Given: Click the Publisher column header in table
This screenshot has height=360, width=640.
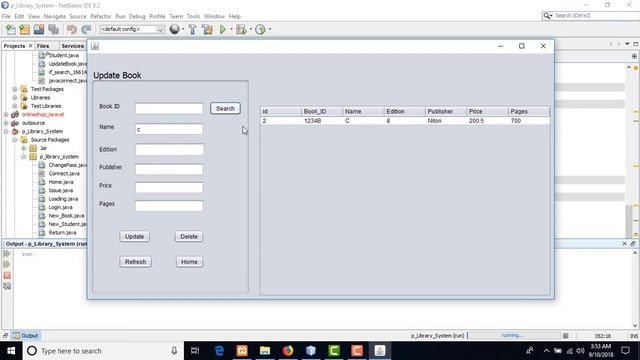Looking at the screenshot, I should pos(446,111).
